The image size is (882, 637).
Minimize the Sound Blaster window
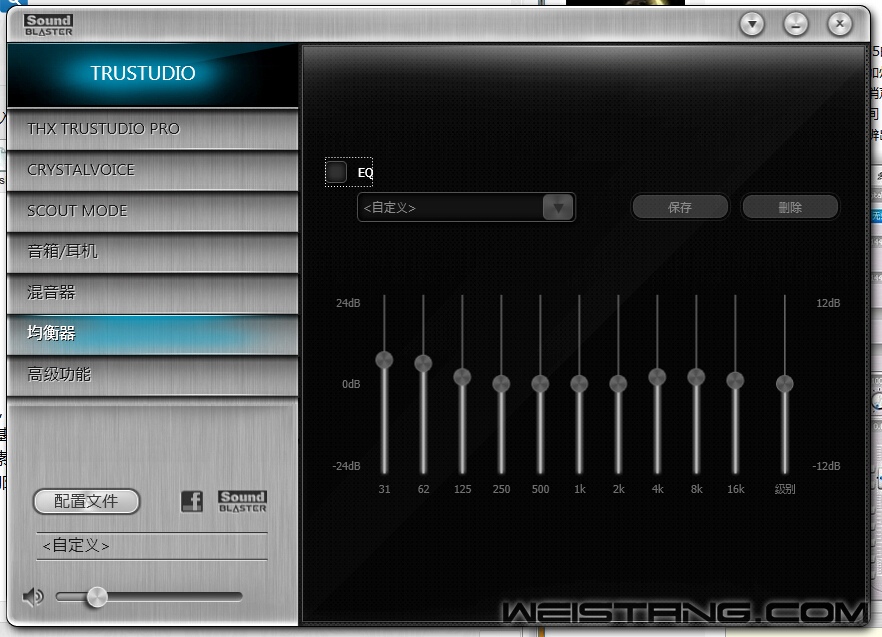796,24
